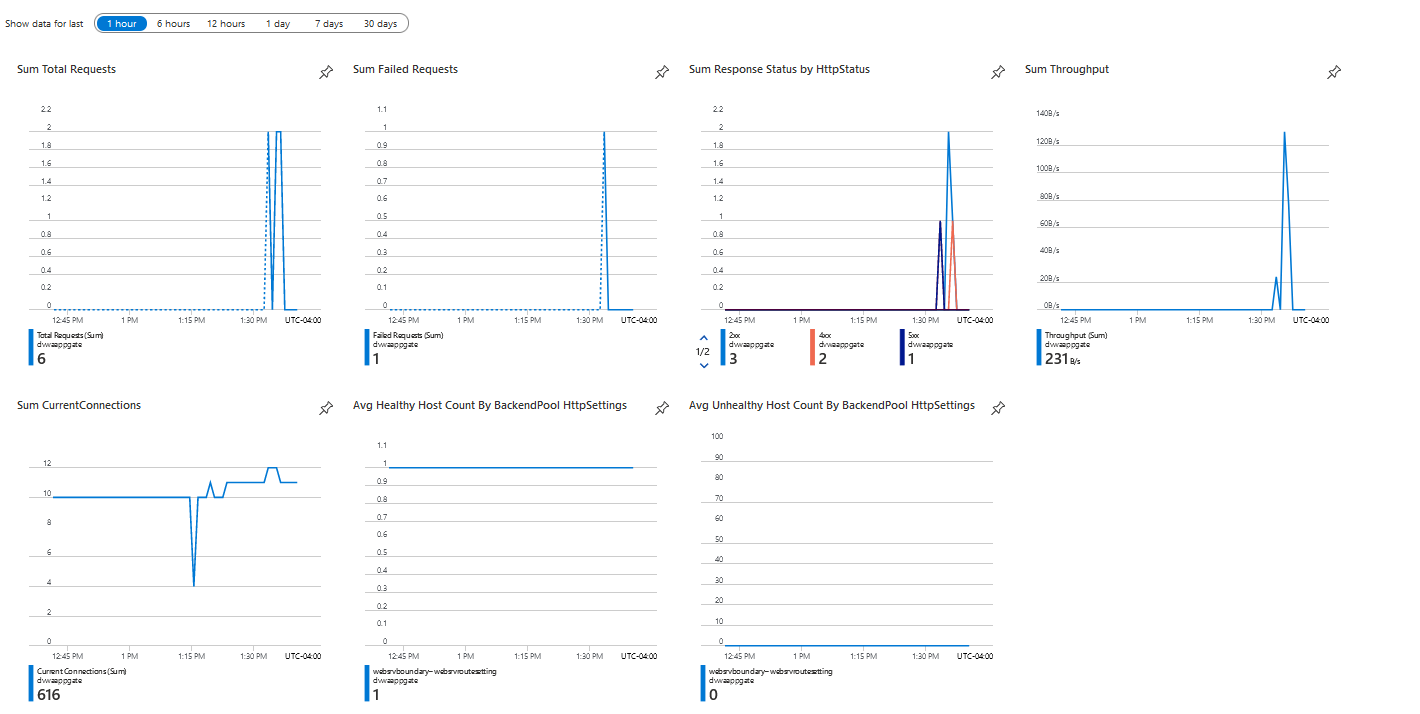Open the Sum Throughput chart title
Viewport: 1420px width, 714px height.
click(1066, 69)
